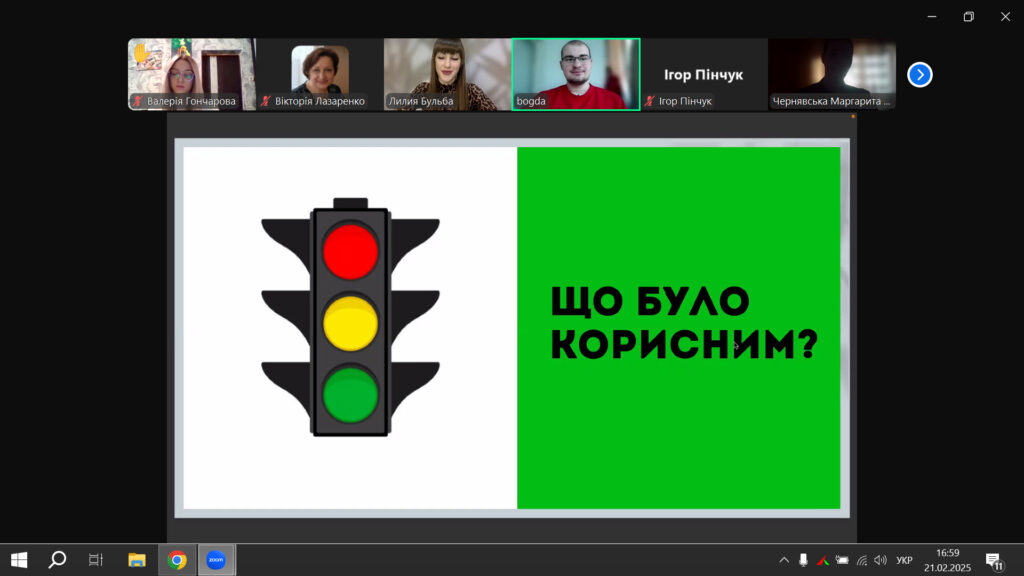Viewport: 1024px width, 576px height.
Task: Open Wi-Fi network settings in tray
Action: tap(862, 560)
